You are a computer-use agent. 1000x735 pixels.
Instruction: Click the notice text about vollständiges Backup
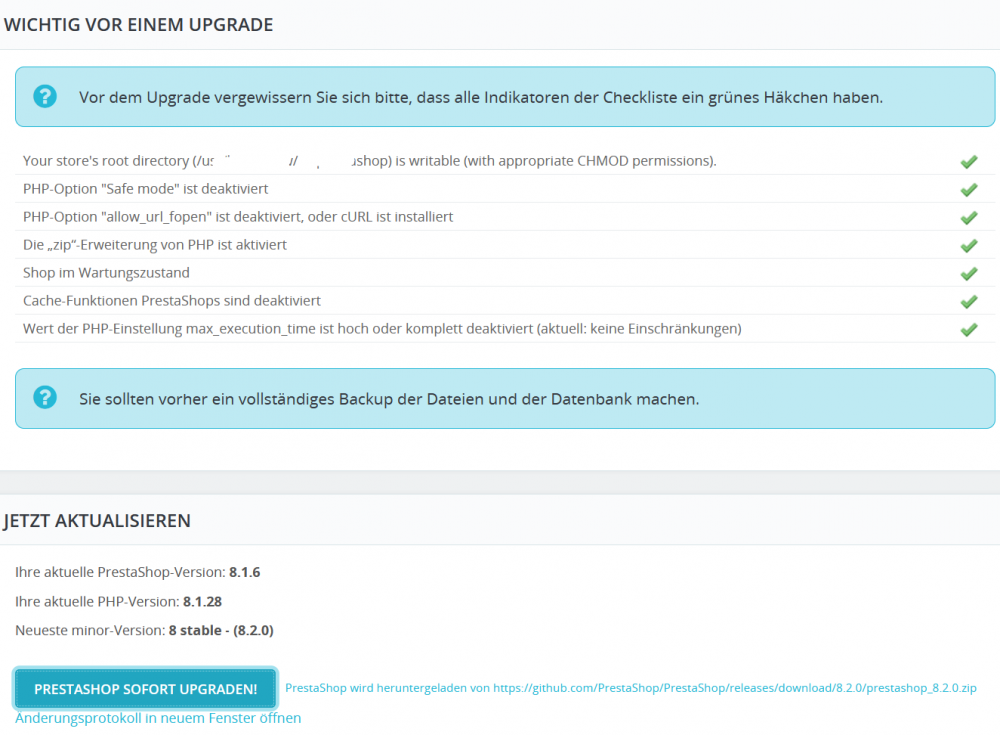click(389, 399)
